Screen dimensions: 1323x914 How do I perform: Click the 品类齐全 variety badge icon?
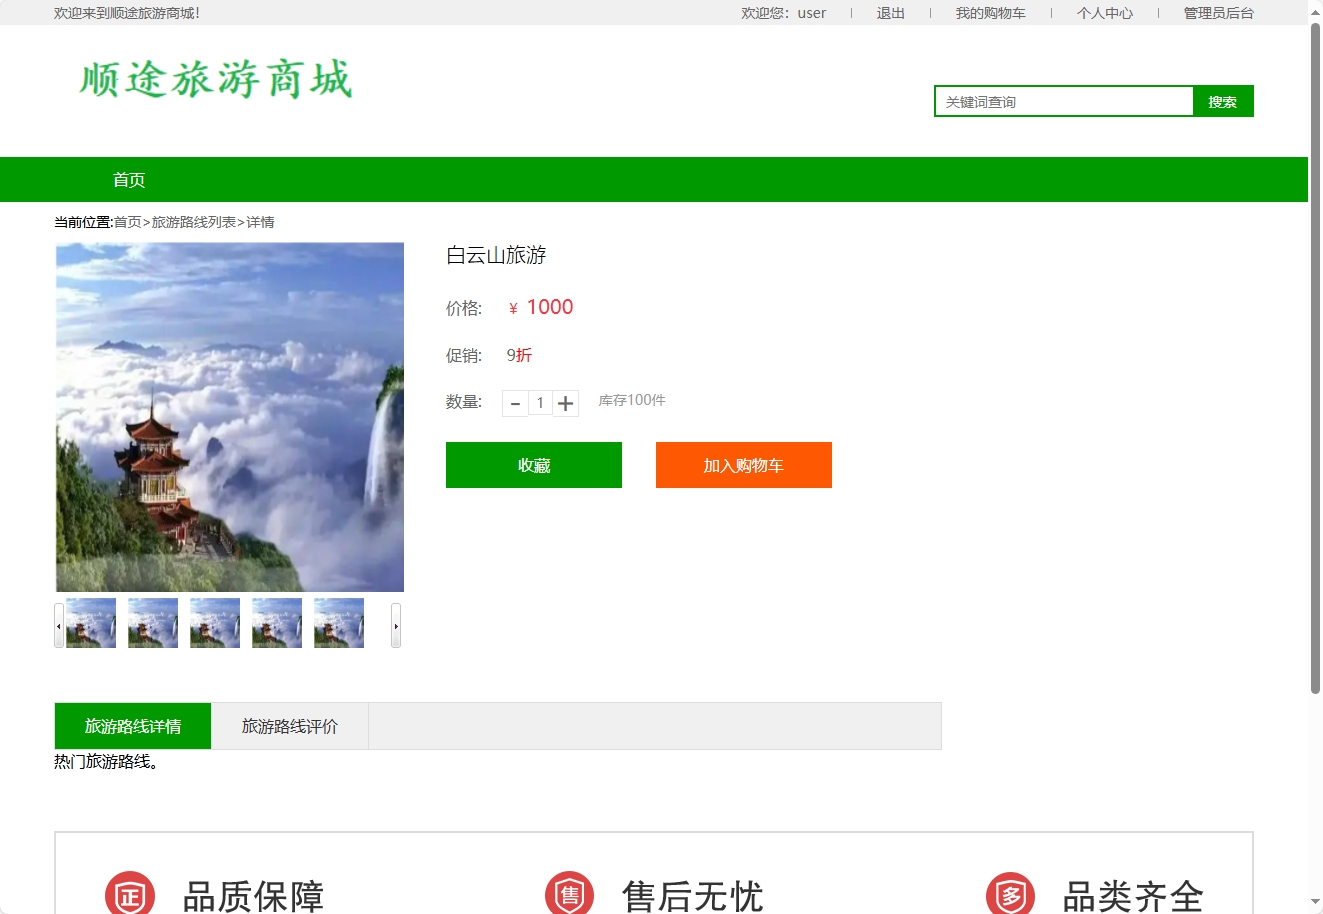[1009, 893]
